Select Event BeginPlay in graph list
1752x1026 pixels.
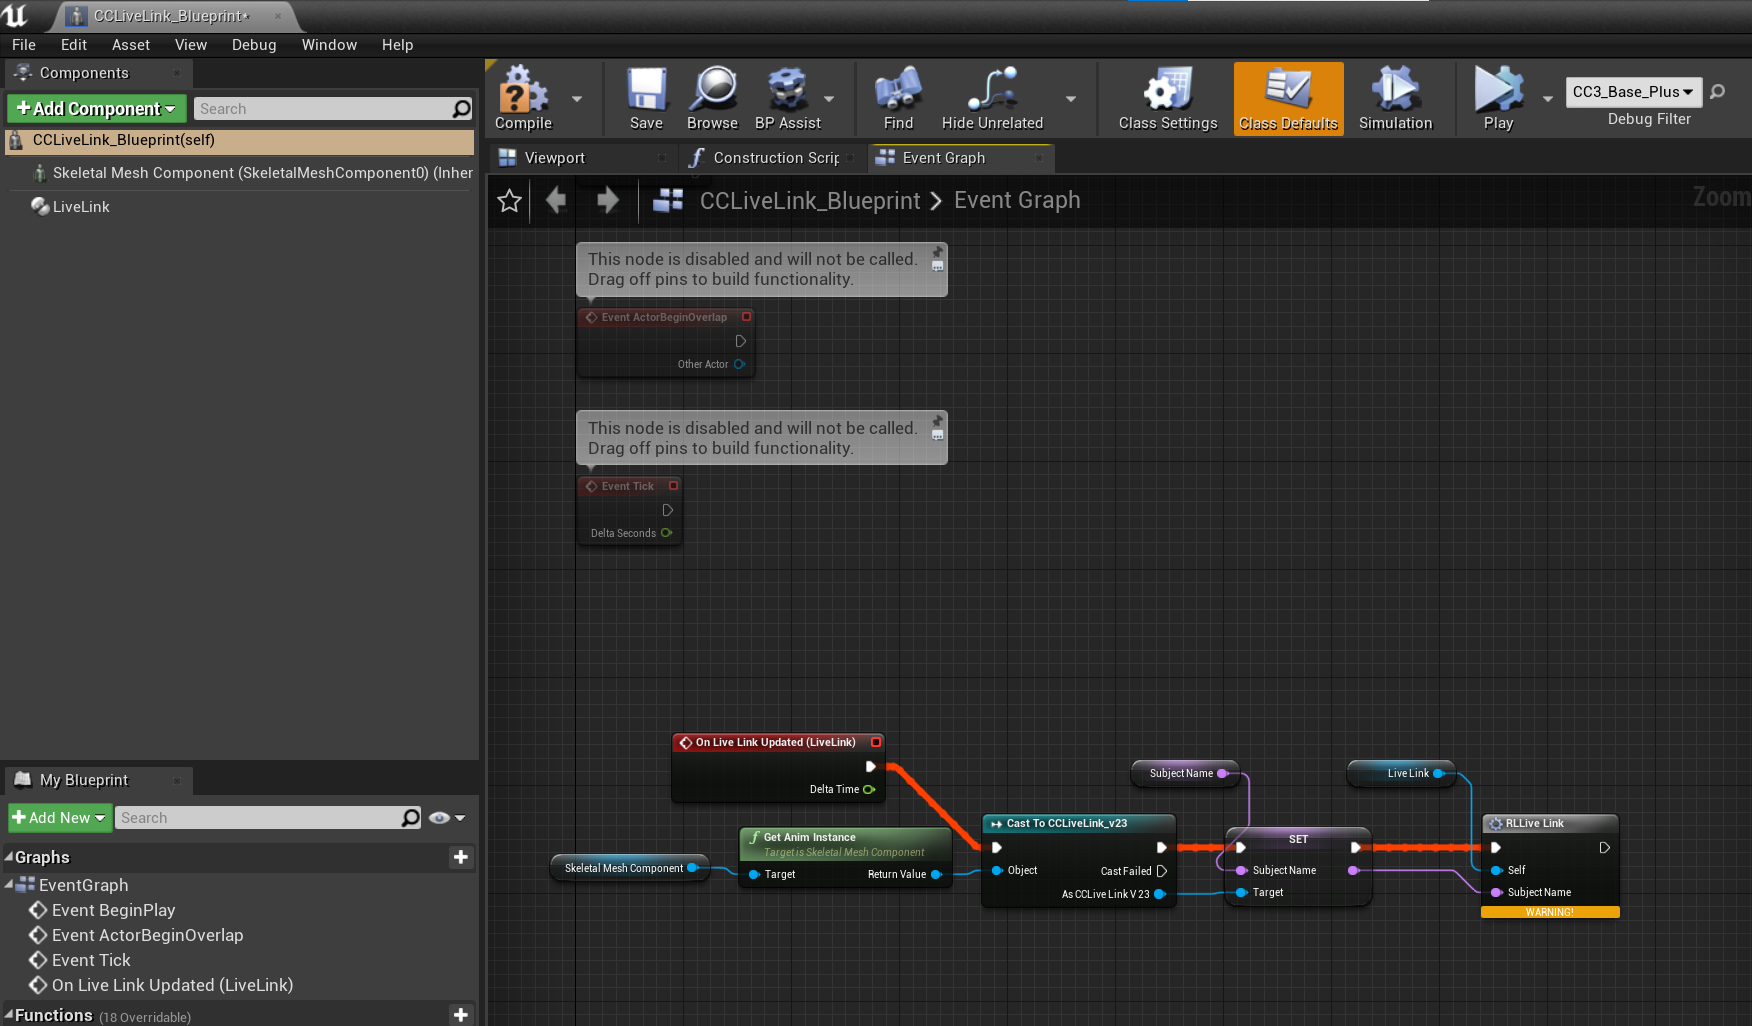(113, 910)
